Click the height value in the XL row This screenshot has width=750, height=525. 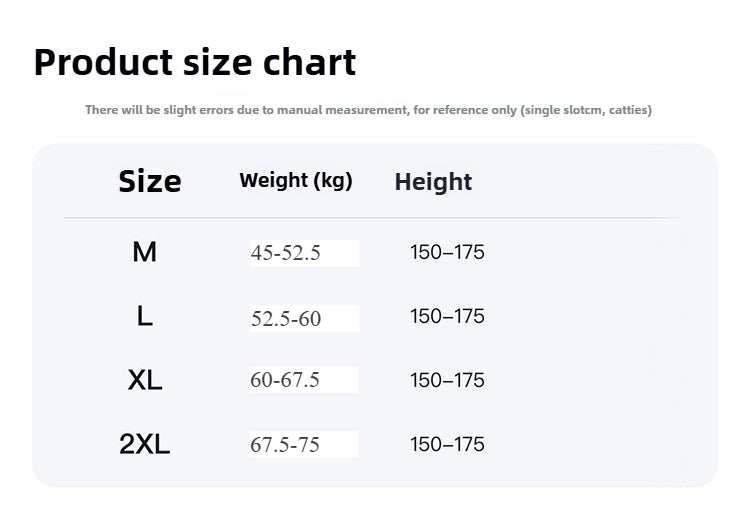pyautogui.click(x=447, y=380)
